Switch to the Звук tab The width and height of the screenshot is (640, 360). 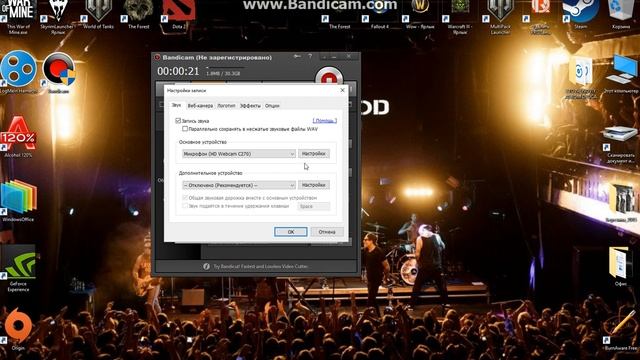(x=176, y=105)
